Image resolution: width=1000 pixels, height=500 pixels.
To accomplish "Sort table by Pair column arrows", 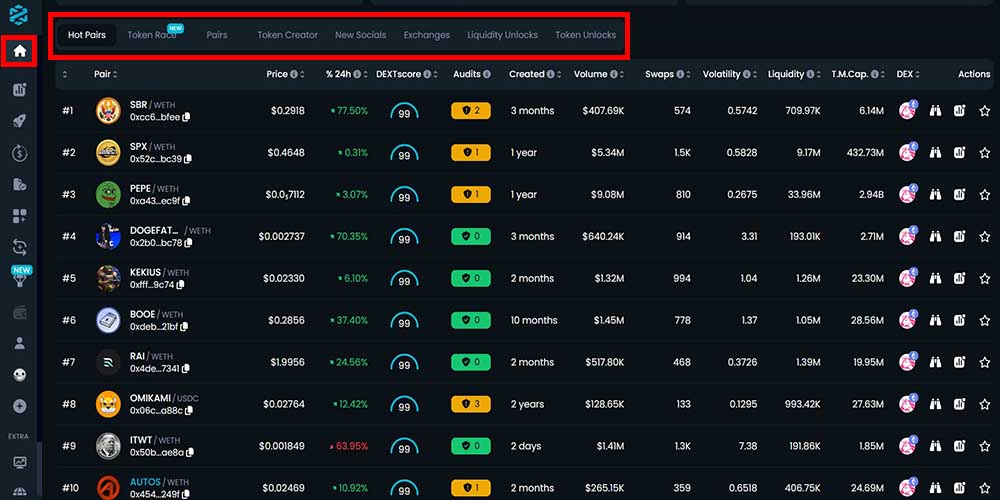I will [x=115, y=75].
